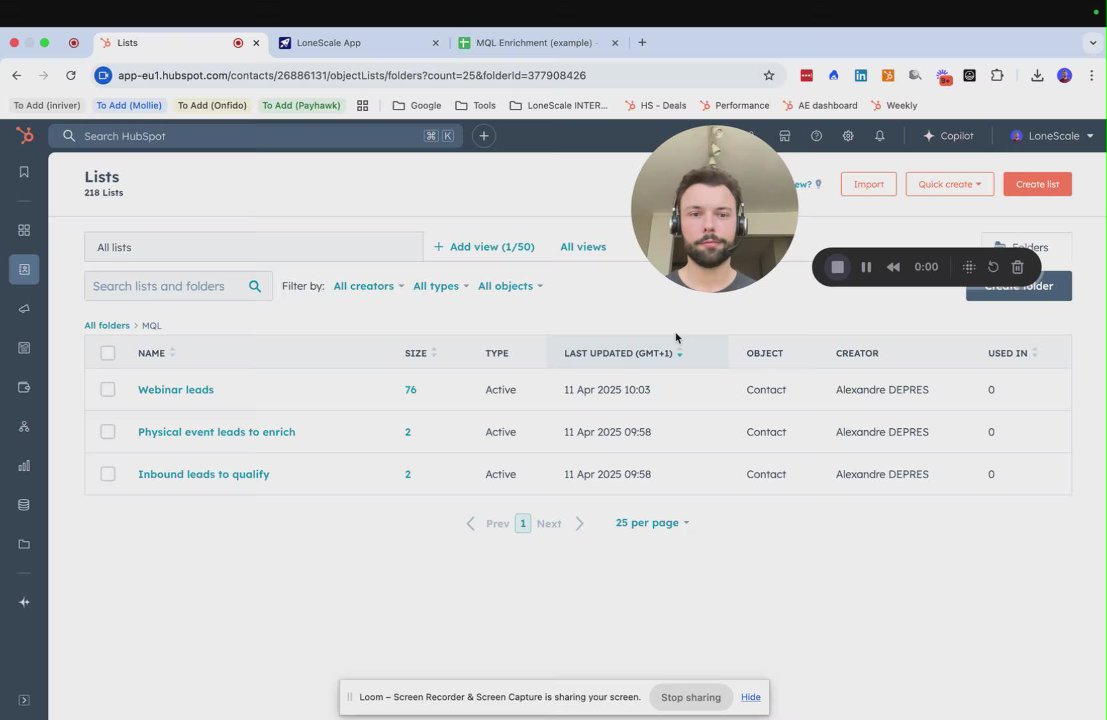Toggle the select-all checkbox in table header
The image size is (1107, 720).
point(107,353)
